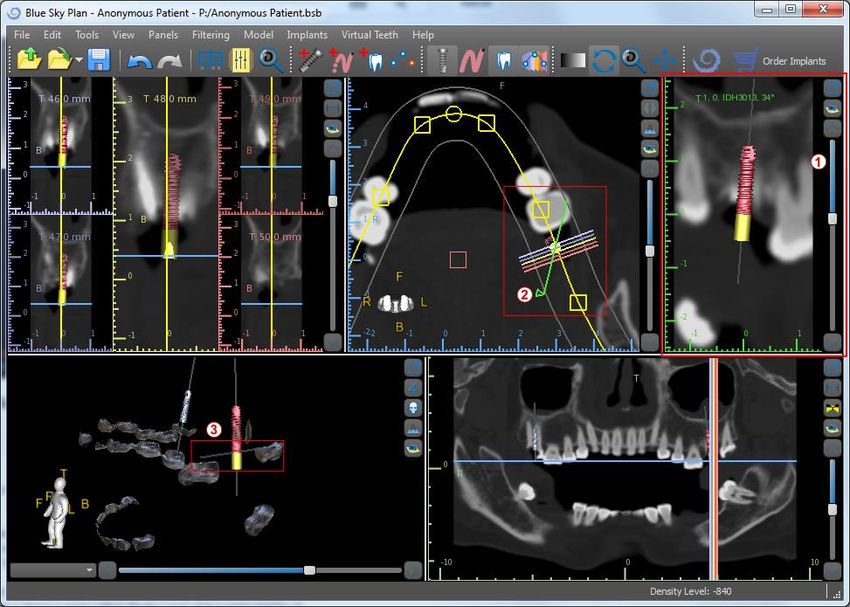
Task: Select the add nerve tool
Action: click(x=342, y=60)
